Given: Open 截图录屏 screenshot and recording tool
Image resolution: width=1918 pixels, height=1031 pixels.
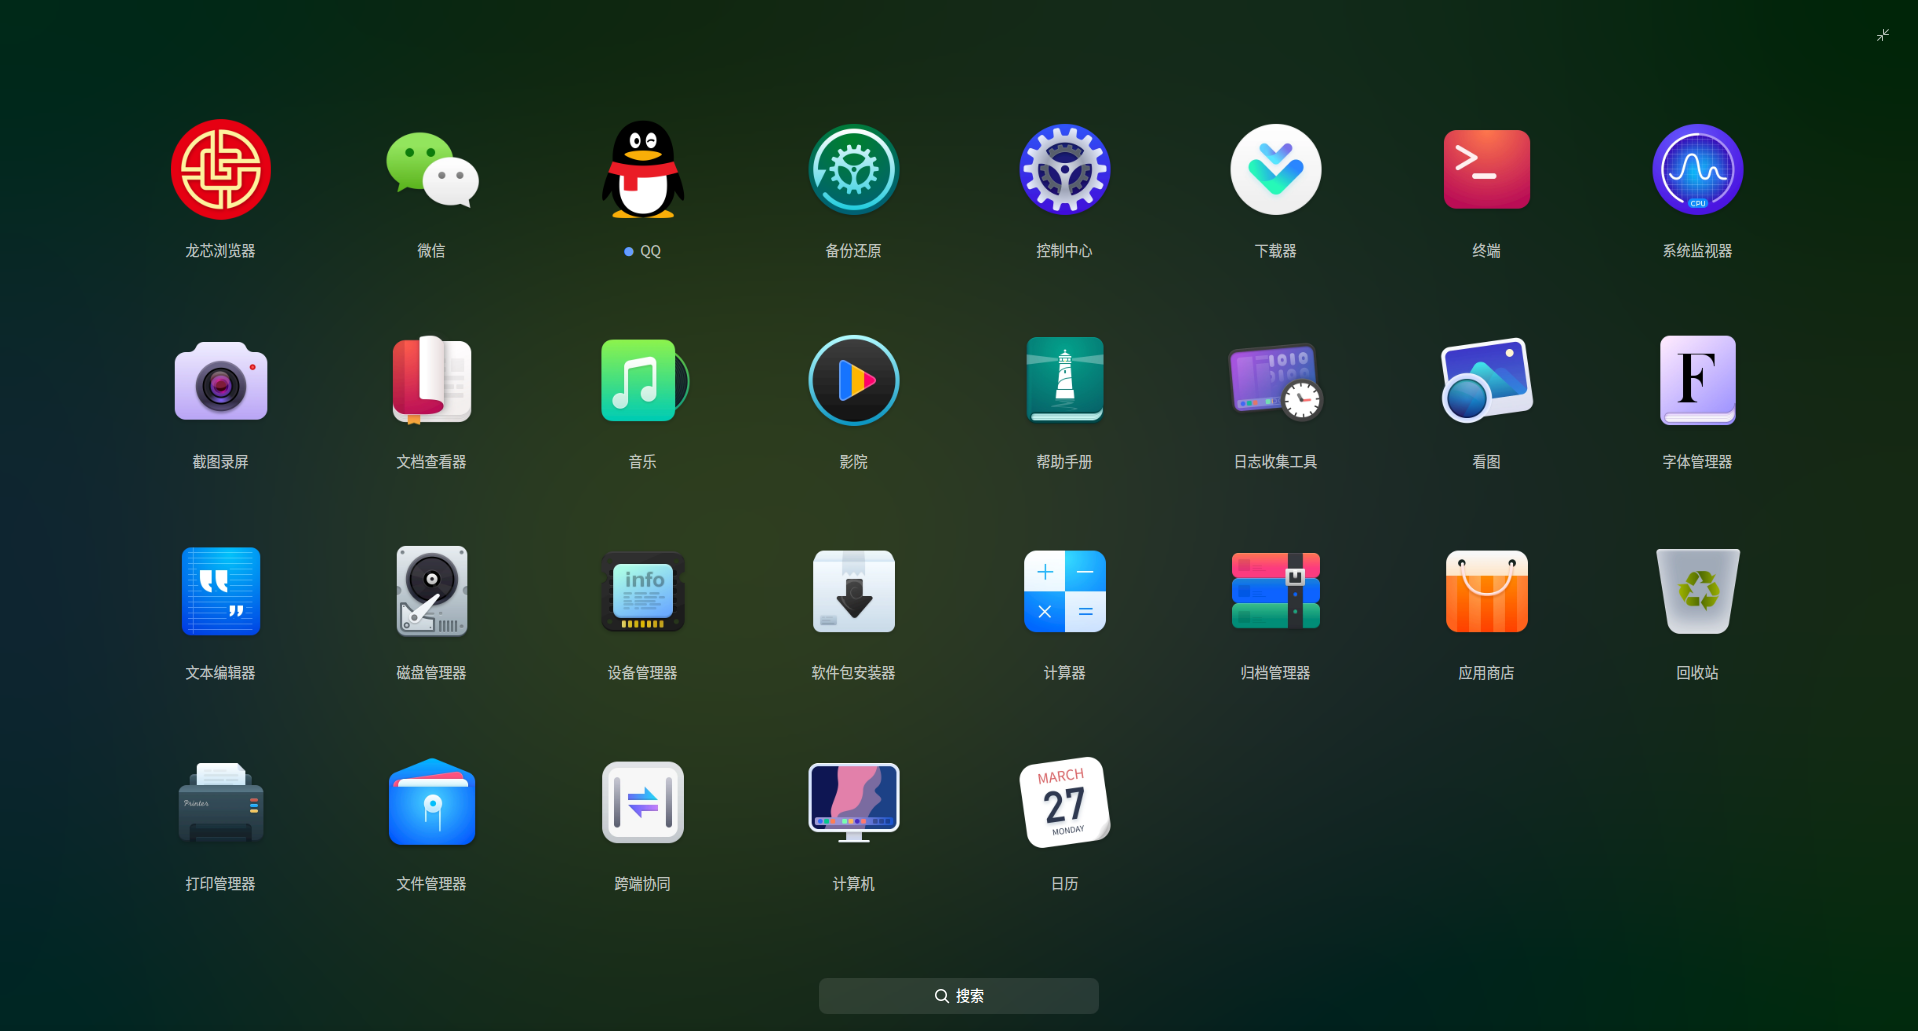Looking at the screenshot, I should [x=221, y=381].
